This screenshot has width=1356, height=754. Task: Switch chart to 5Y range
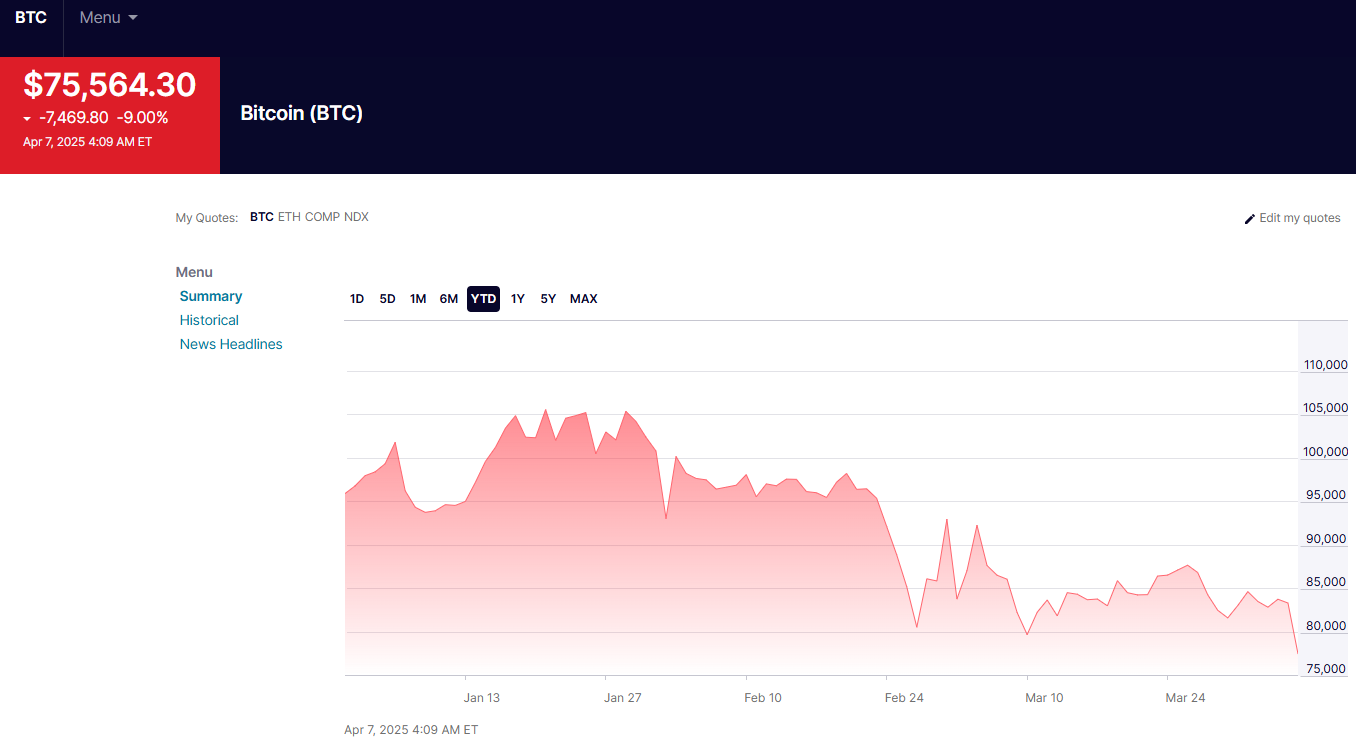[x=548, y=299]
